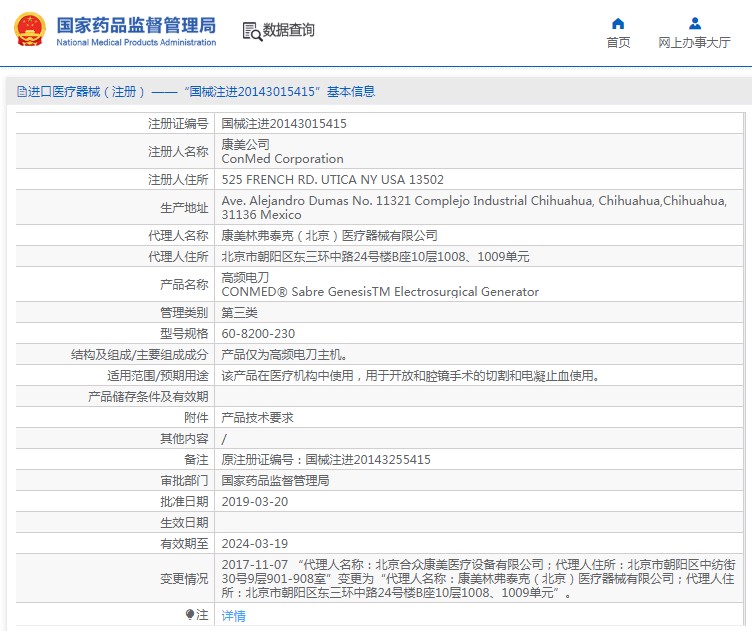The height and width of the screenshot is (631, 752).
Task: Click the 该产品在医疗机构中使用 intended use text
Action: click(x=411, y=375)
